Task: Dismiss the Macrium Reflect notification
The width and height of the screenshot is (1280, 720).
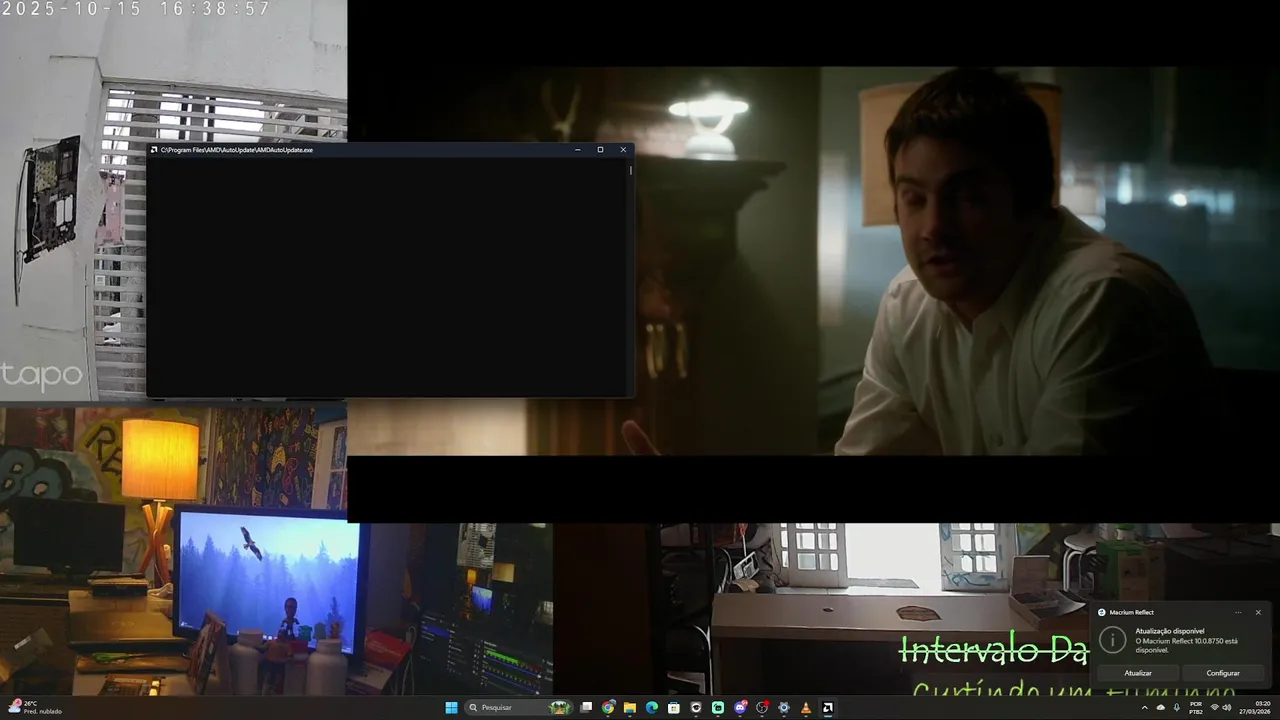Action: coord(1258,612)
